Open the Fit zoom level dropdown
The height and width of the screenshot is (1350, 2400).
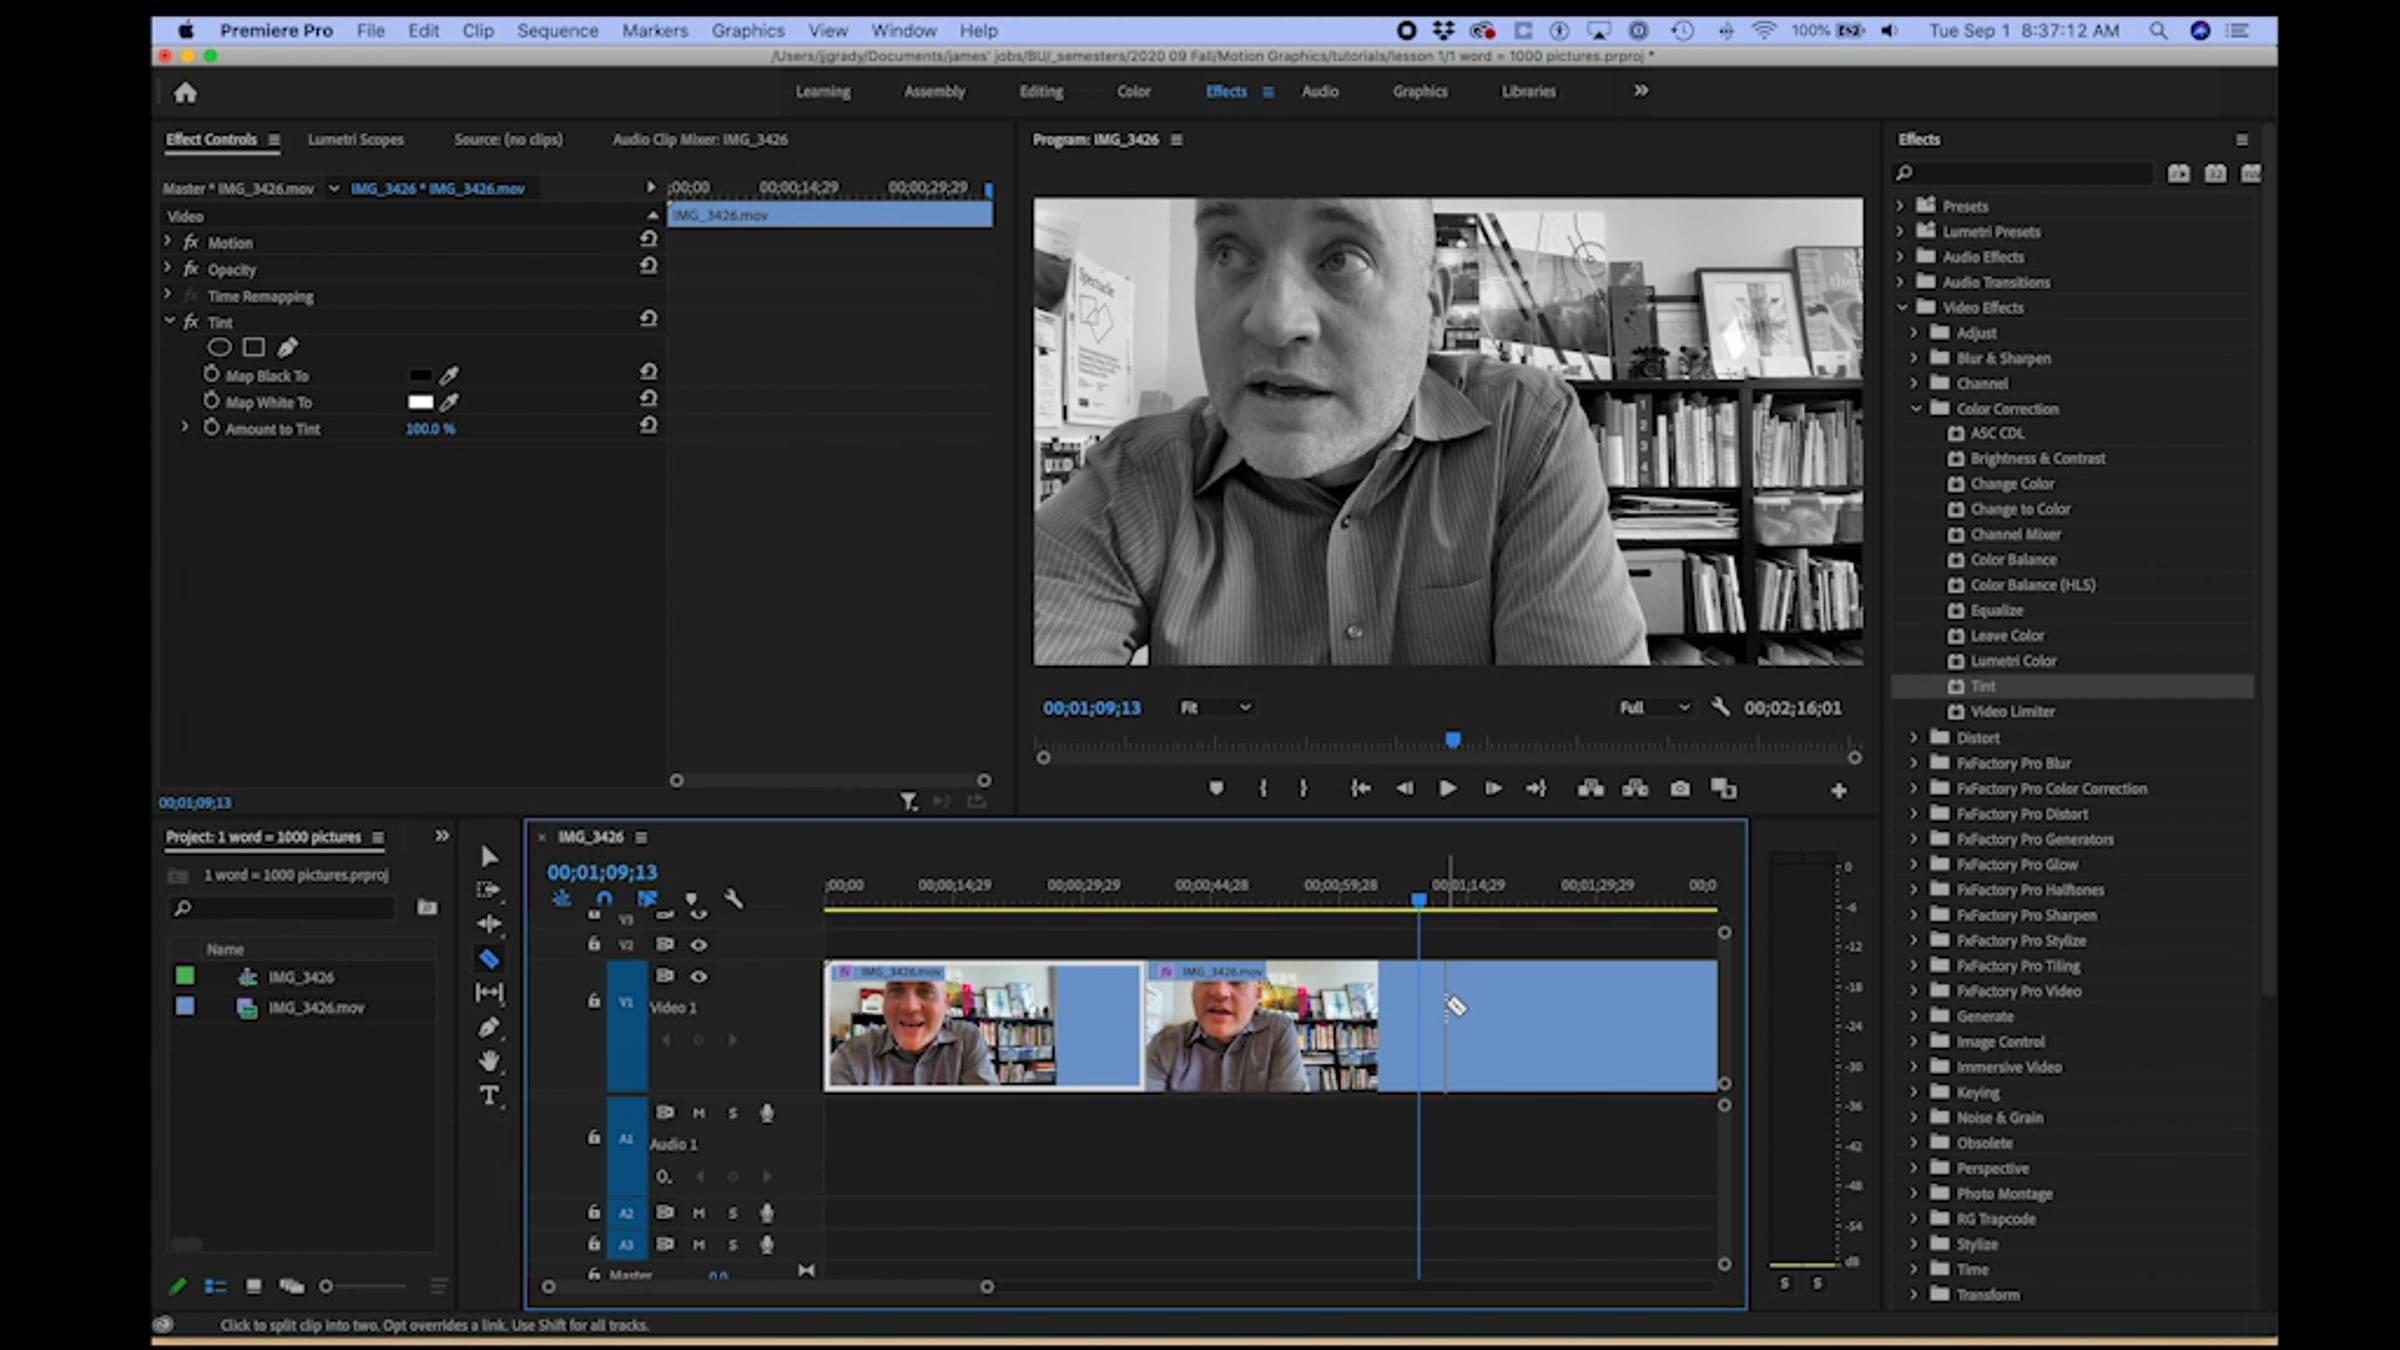tap(1215, 707)
